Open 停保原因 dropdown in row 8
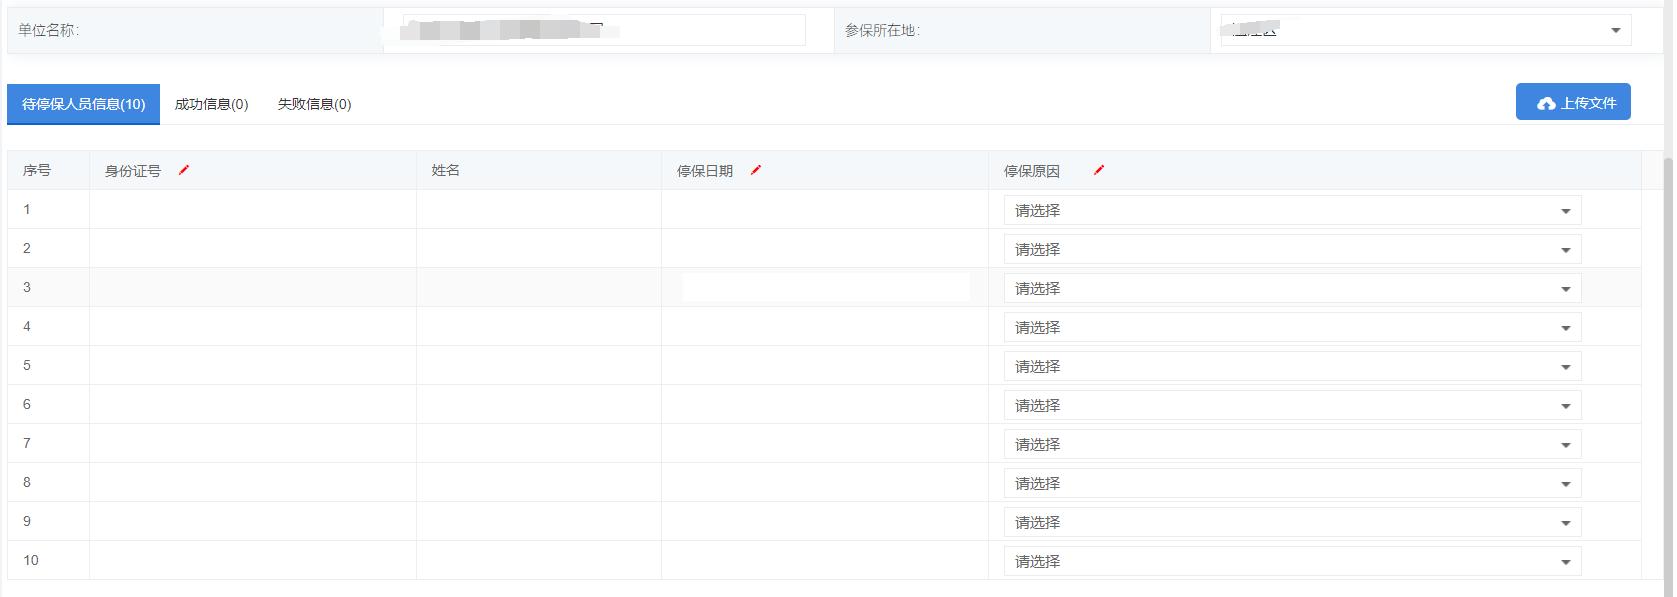The width and height of the screenshot is (1677, 597). pos(1292,483)
